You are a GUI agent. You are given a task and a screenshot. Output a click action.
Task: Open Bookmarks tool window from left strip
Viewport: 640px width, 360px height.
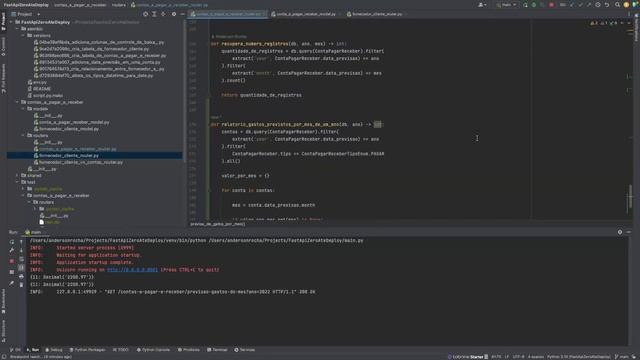[3, 301]
